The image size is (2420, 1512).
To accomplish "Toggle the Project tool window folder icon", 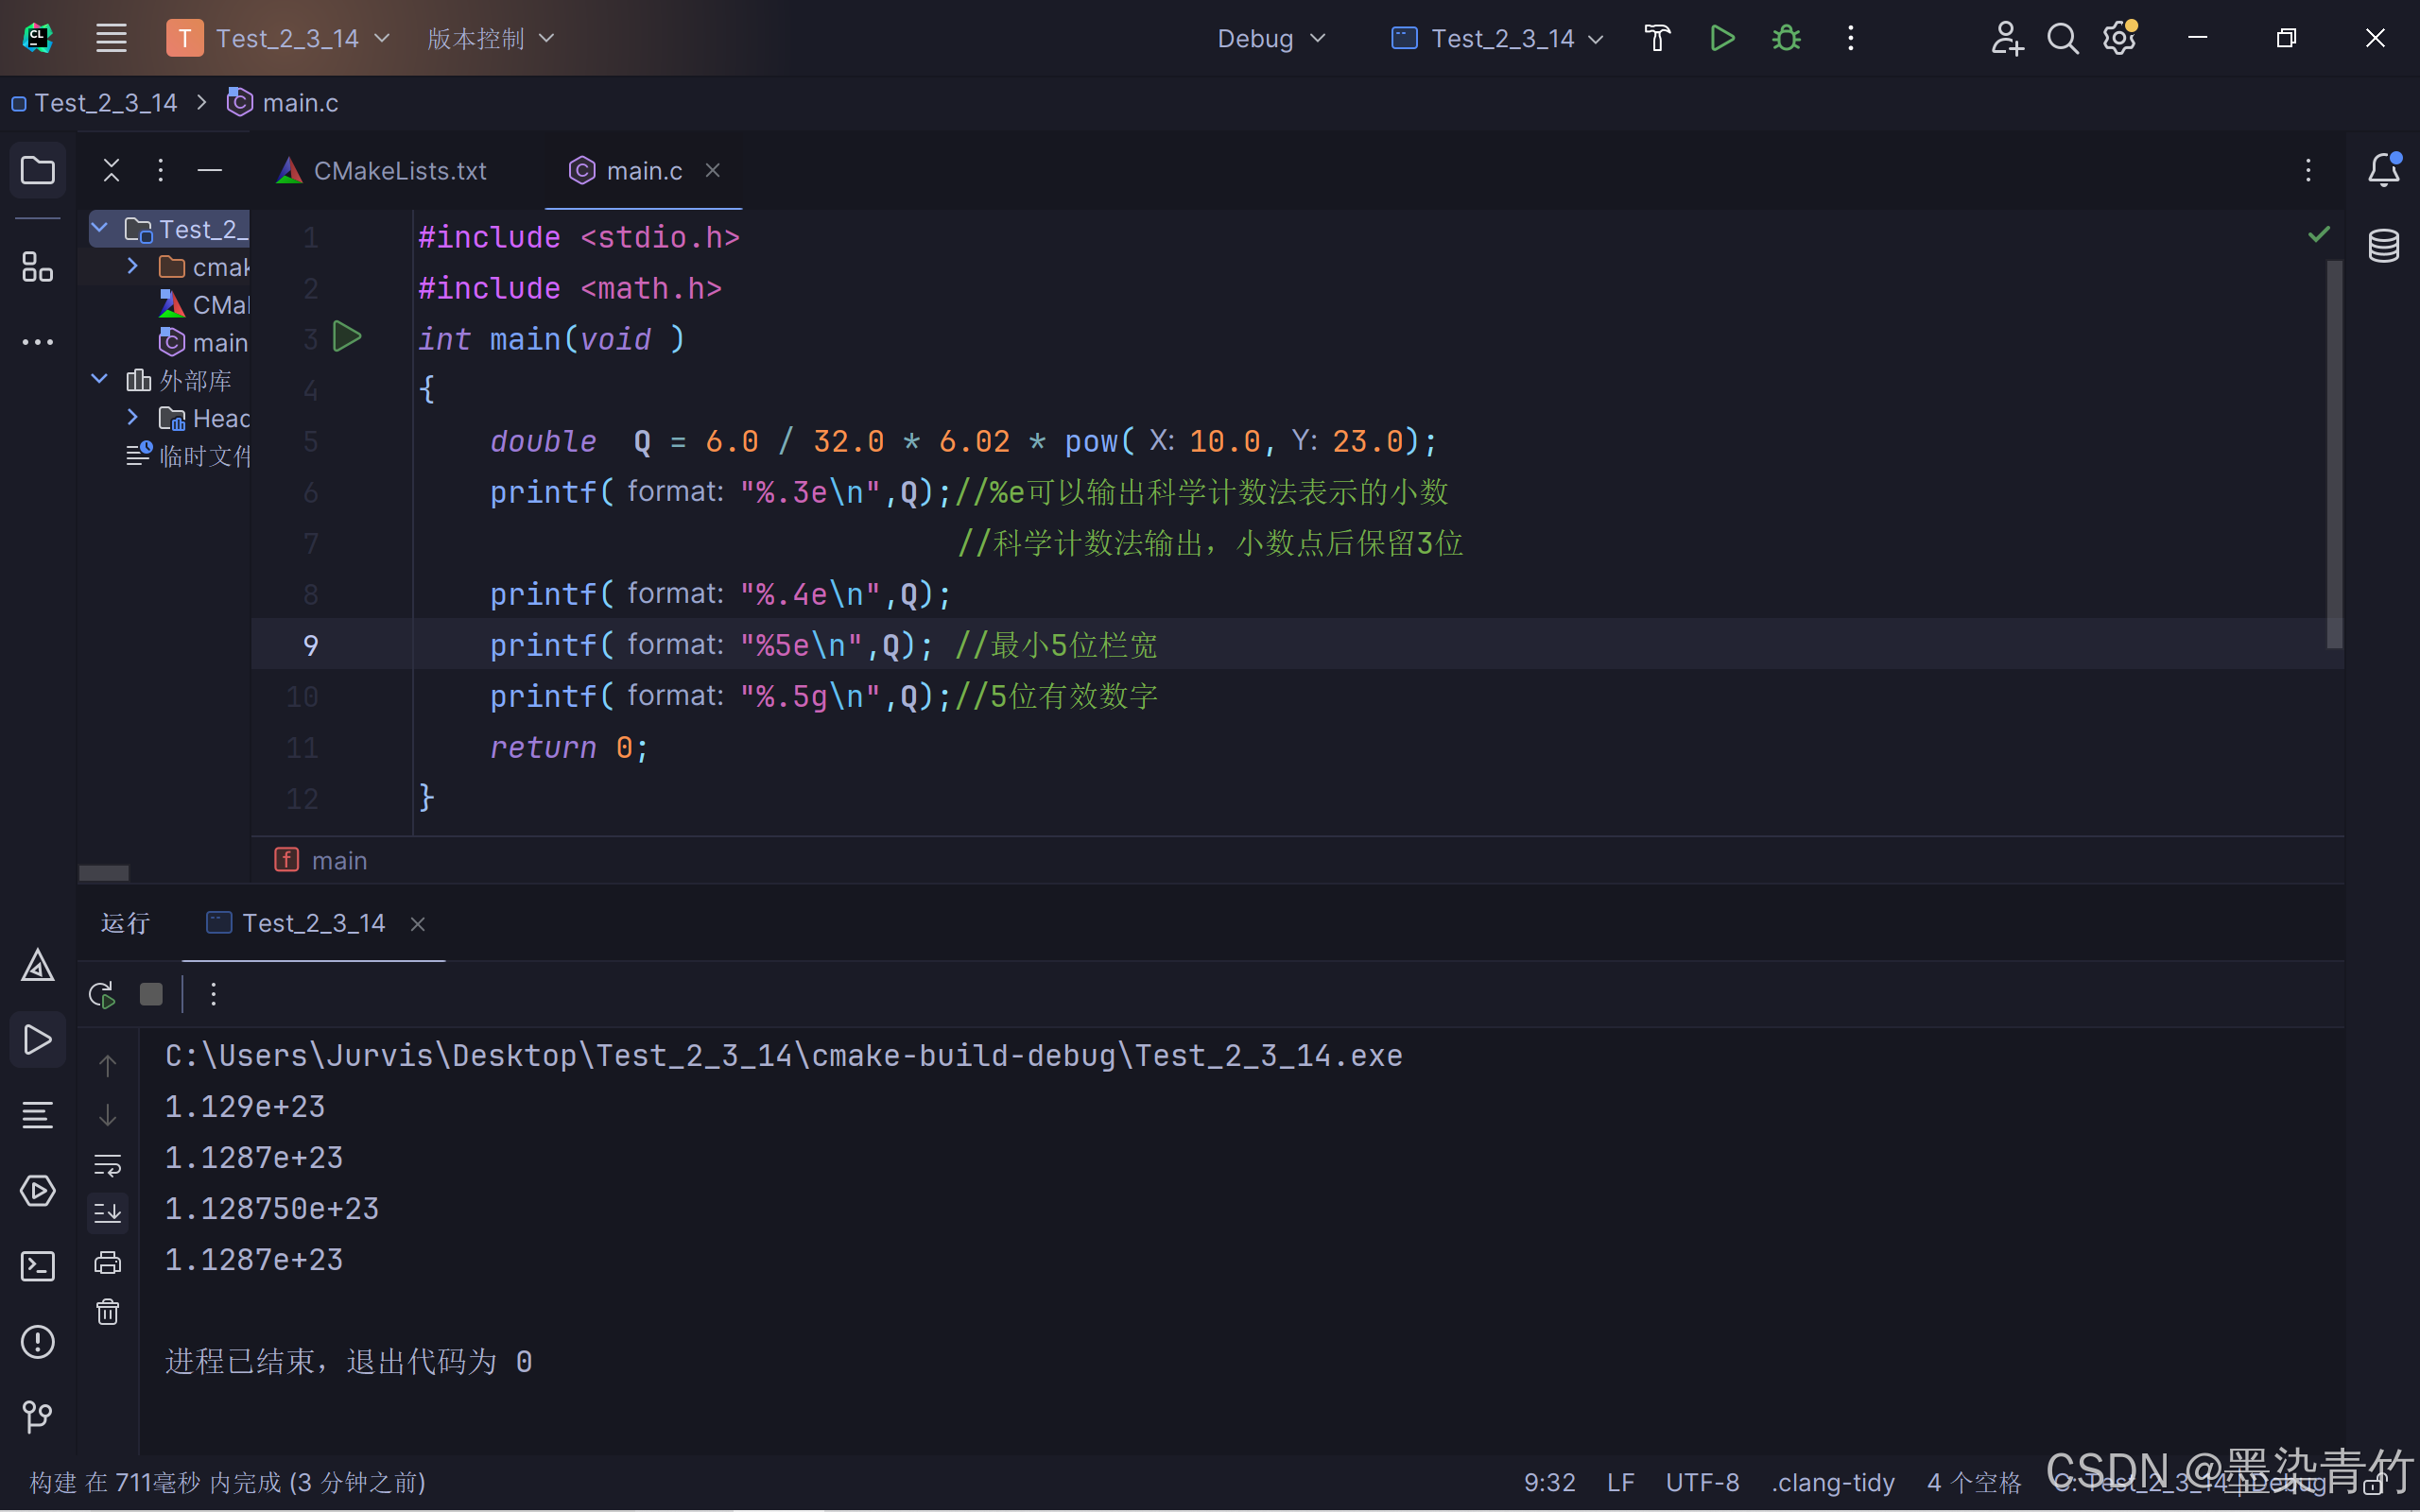I will [37, 170].
